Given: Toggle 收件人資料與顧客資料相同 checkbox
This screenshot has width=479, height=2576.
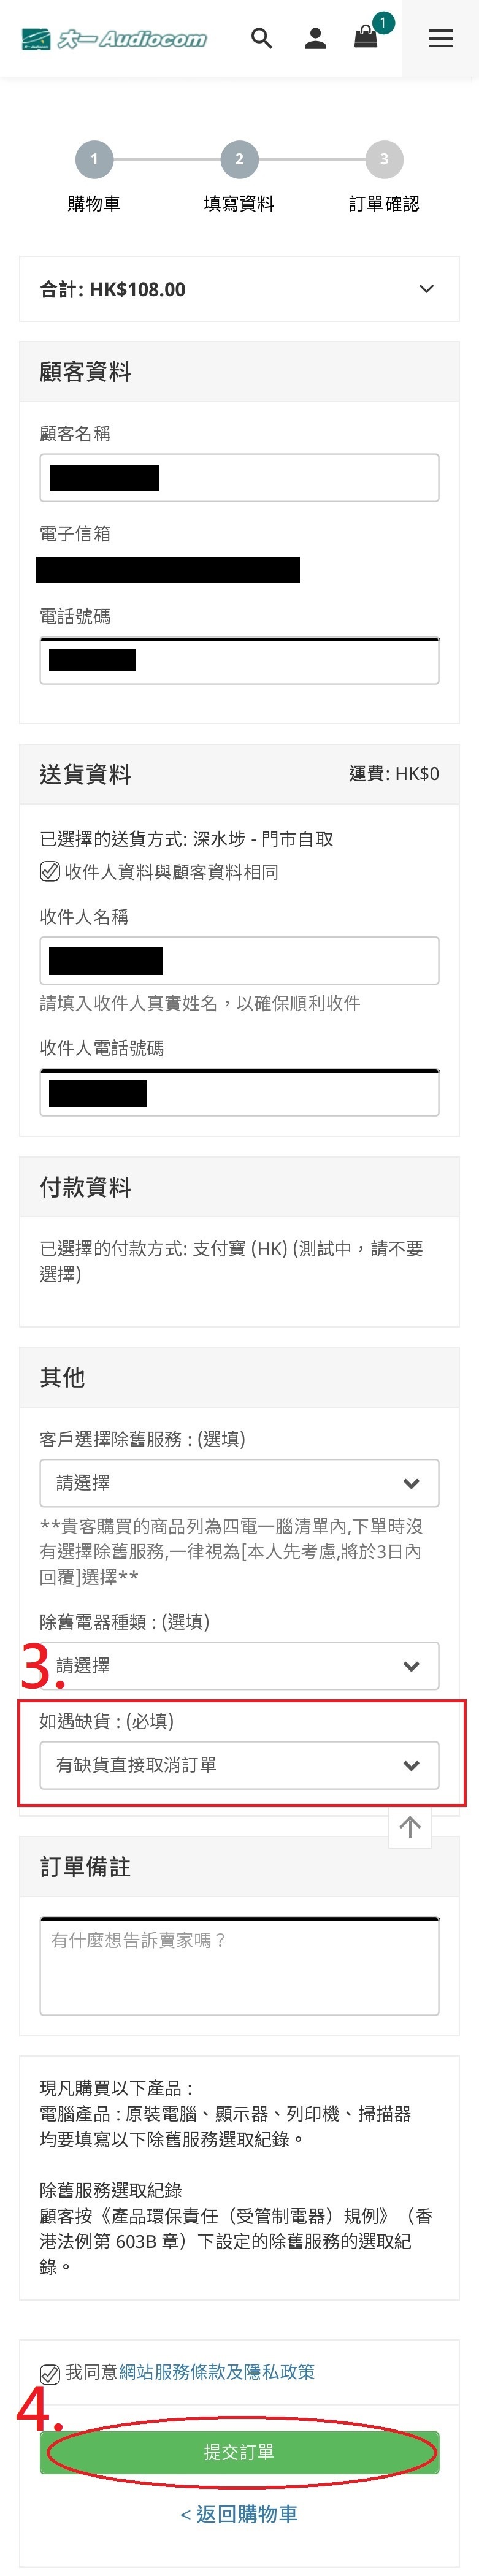Looking at the screenshot, I should pos(49,872).
